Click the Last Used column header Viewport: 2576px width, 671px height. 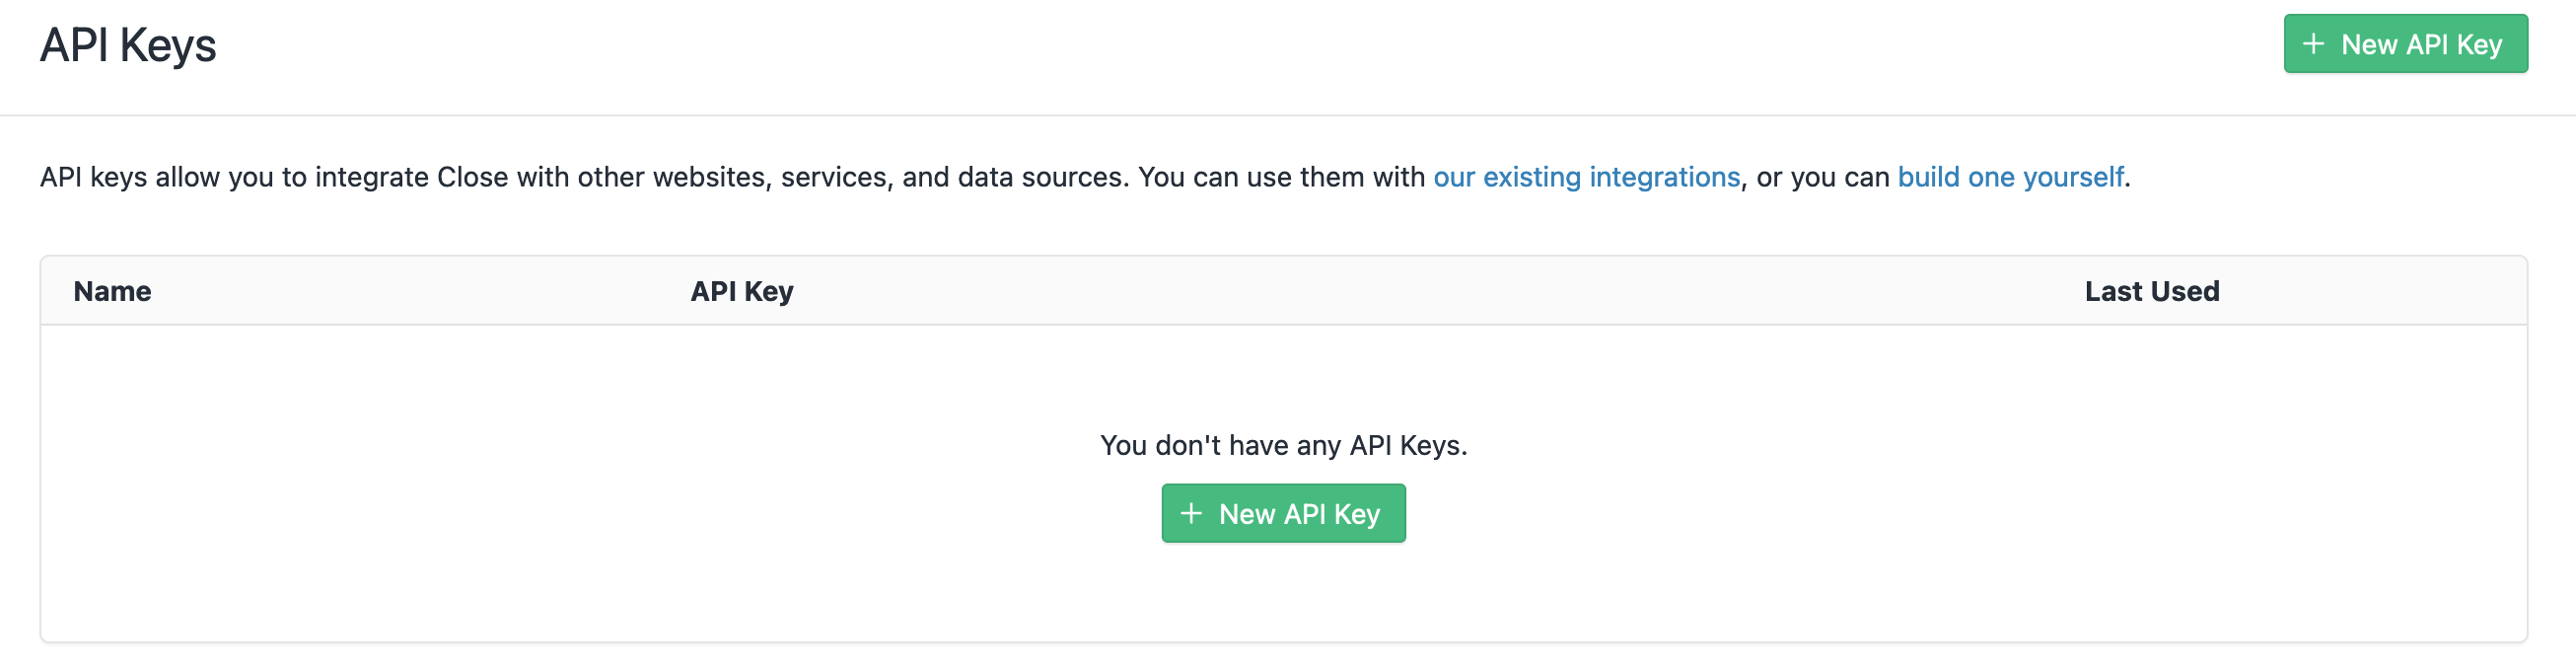click(2152, 291)
